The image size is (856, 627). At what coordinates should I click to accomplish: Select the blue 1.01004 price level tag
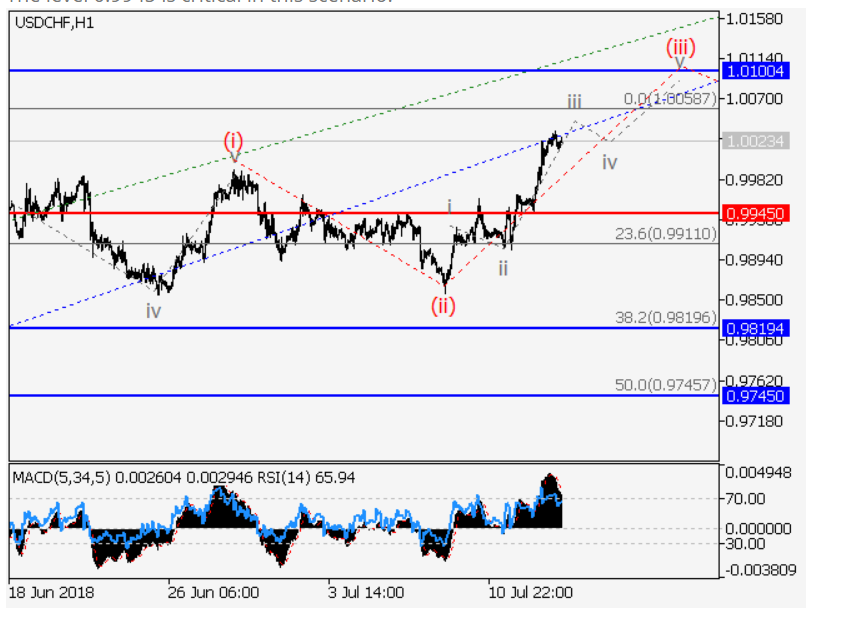pos(756,71)
